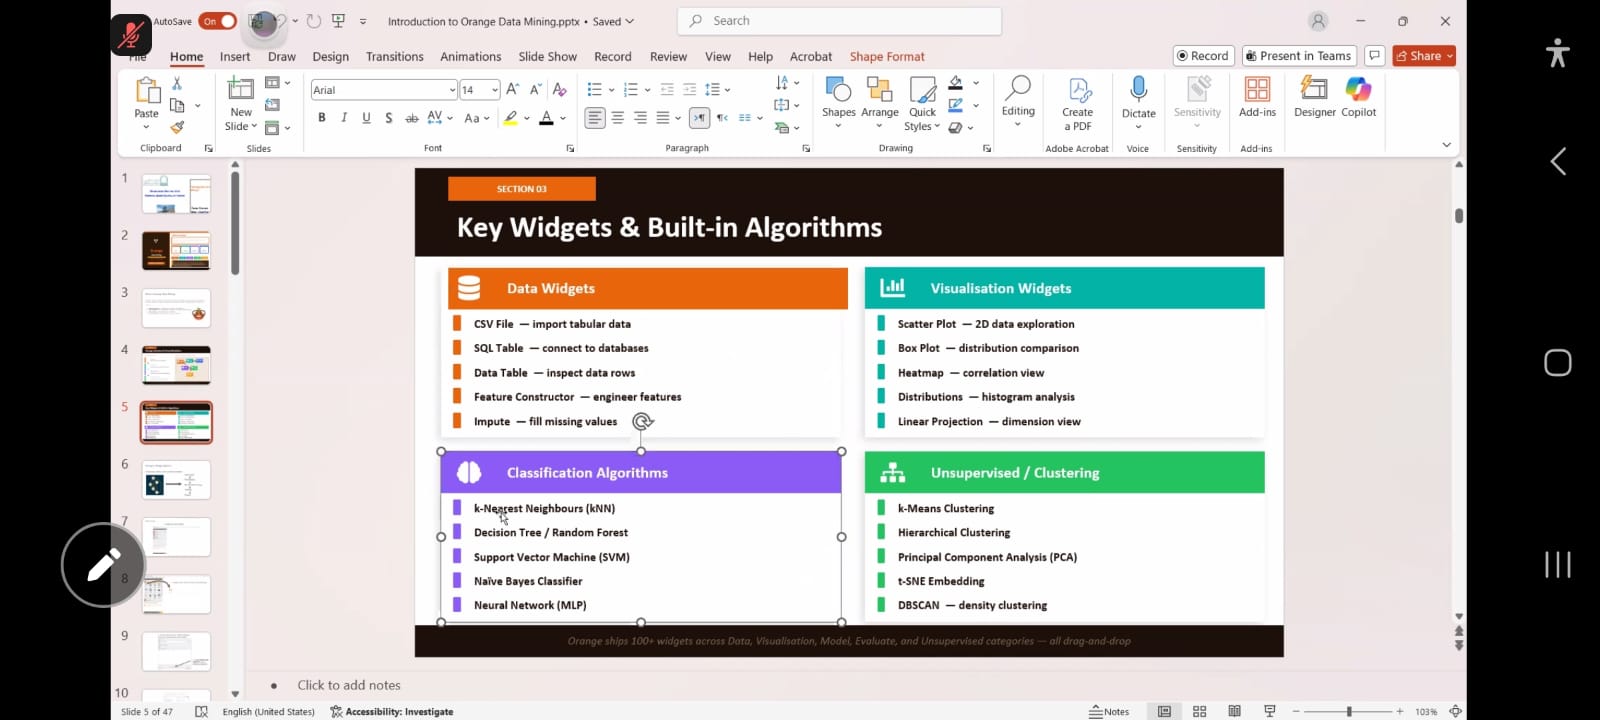The width and height of the screenshot is (1600, 720).
Task: Expand the font name dropdown
Action: pos(452,90)
